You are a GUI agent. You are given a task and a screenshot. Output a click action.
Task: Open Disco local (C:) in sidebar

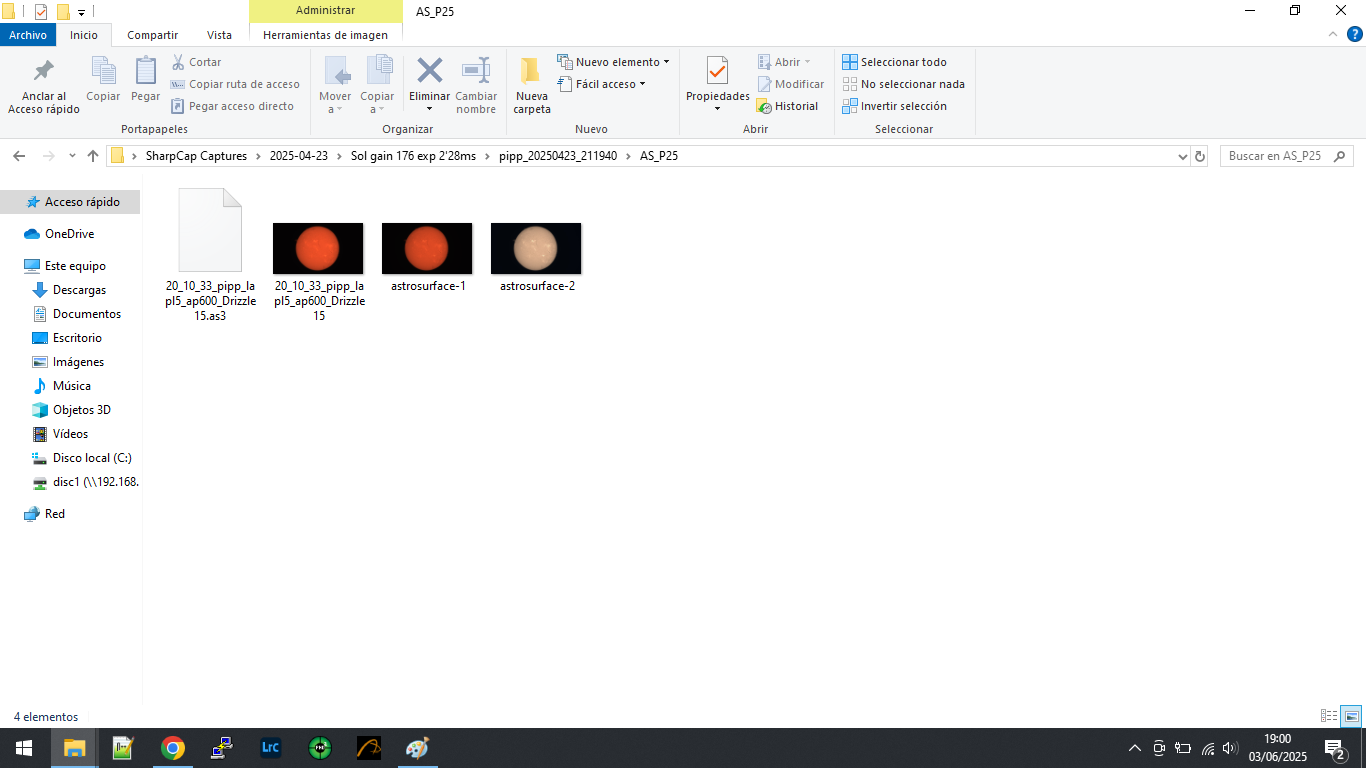(x=91, y=458)
